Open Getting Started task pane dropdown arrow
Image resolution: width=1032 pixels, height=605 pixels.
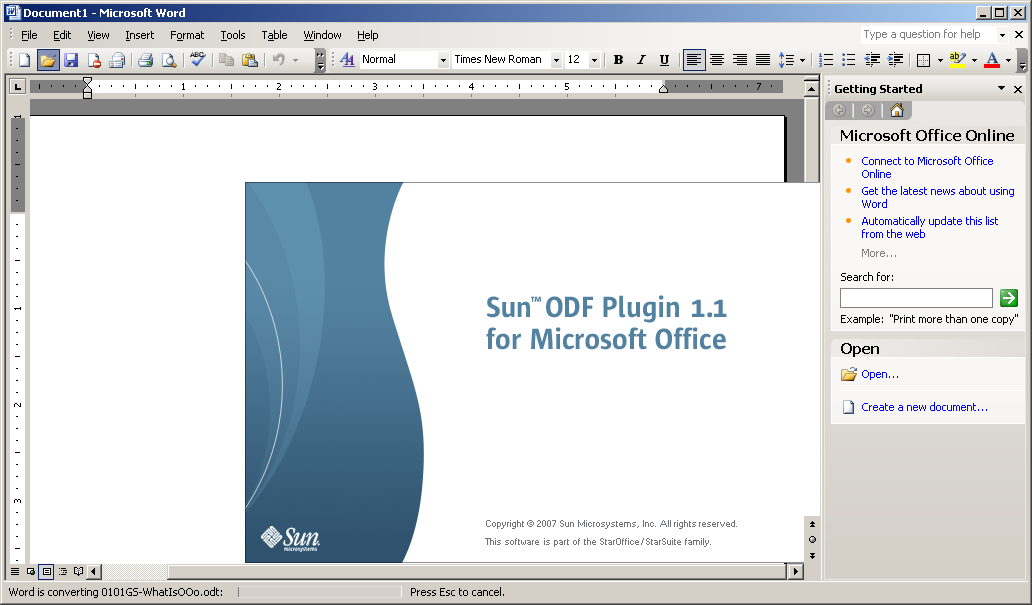pos(1001,88)
